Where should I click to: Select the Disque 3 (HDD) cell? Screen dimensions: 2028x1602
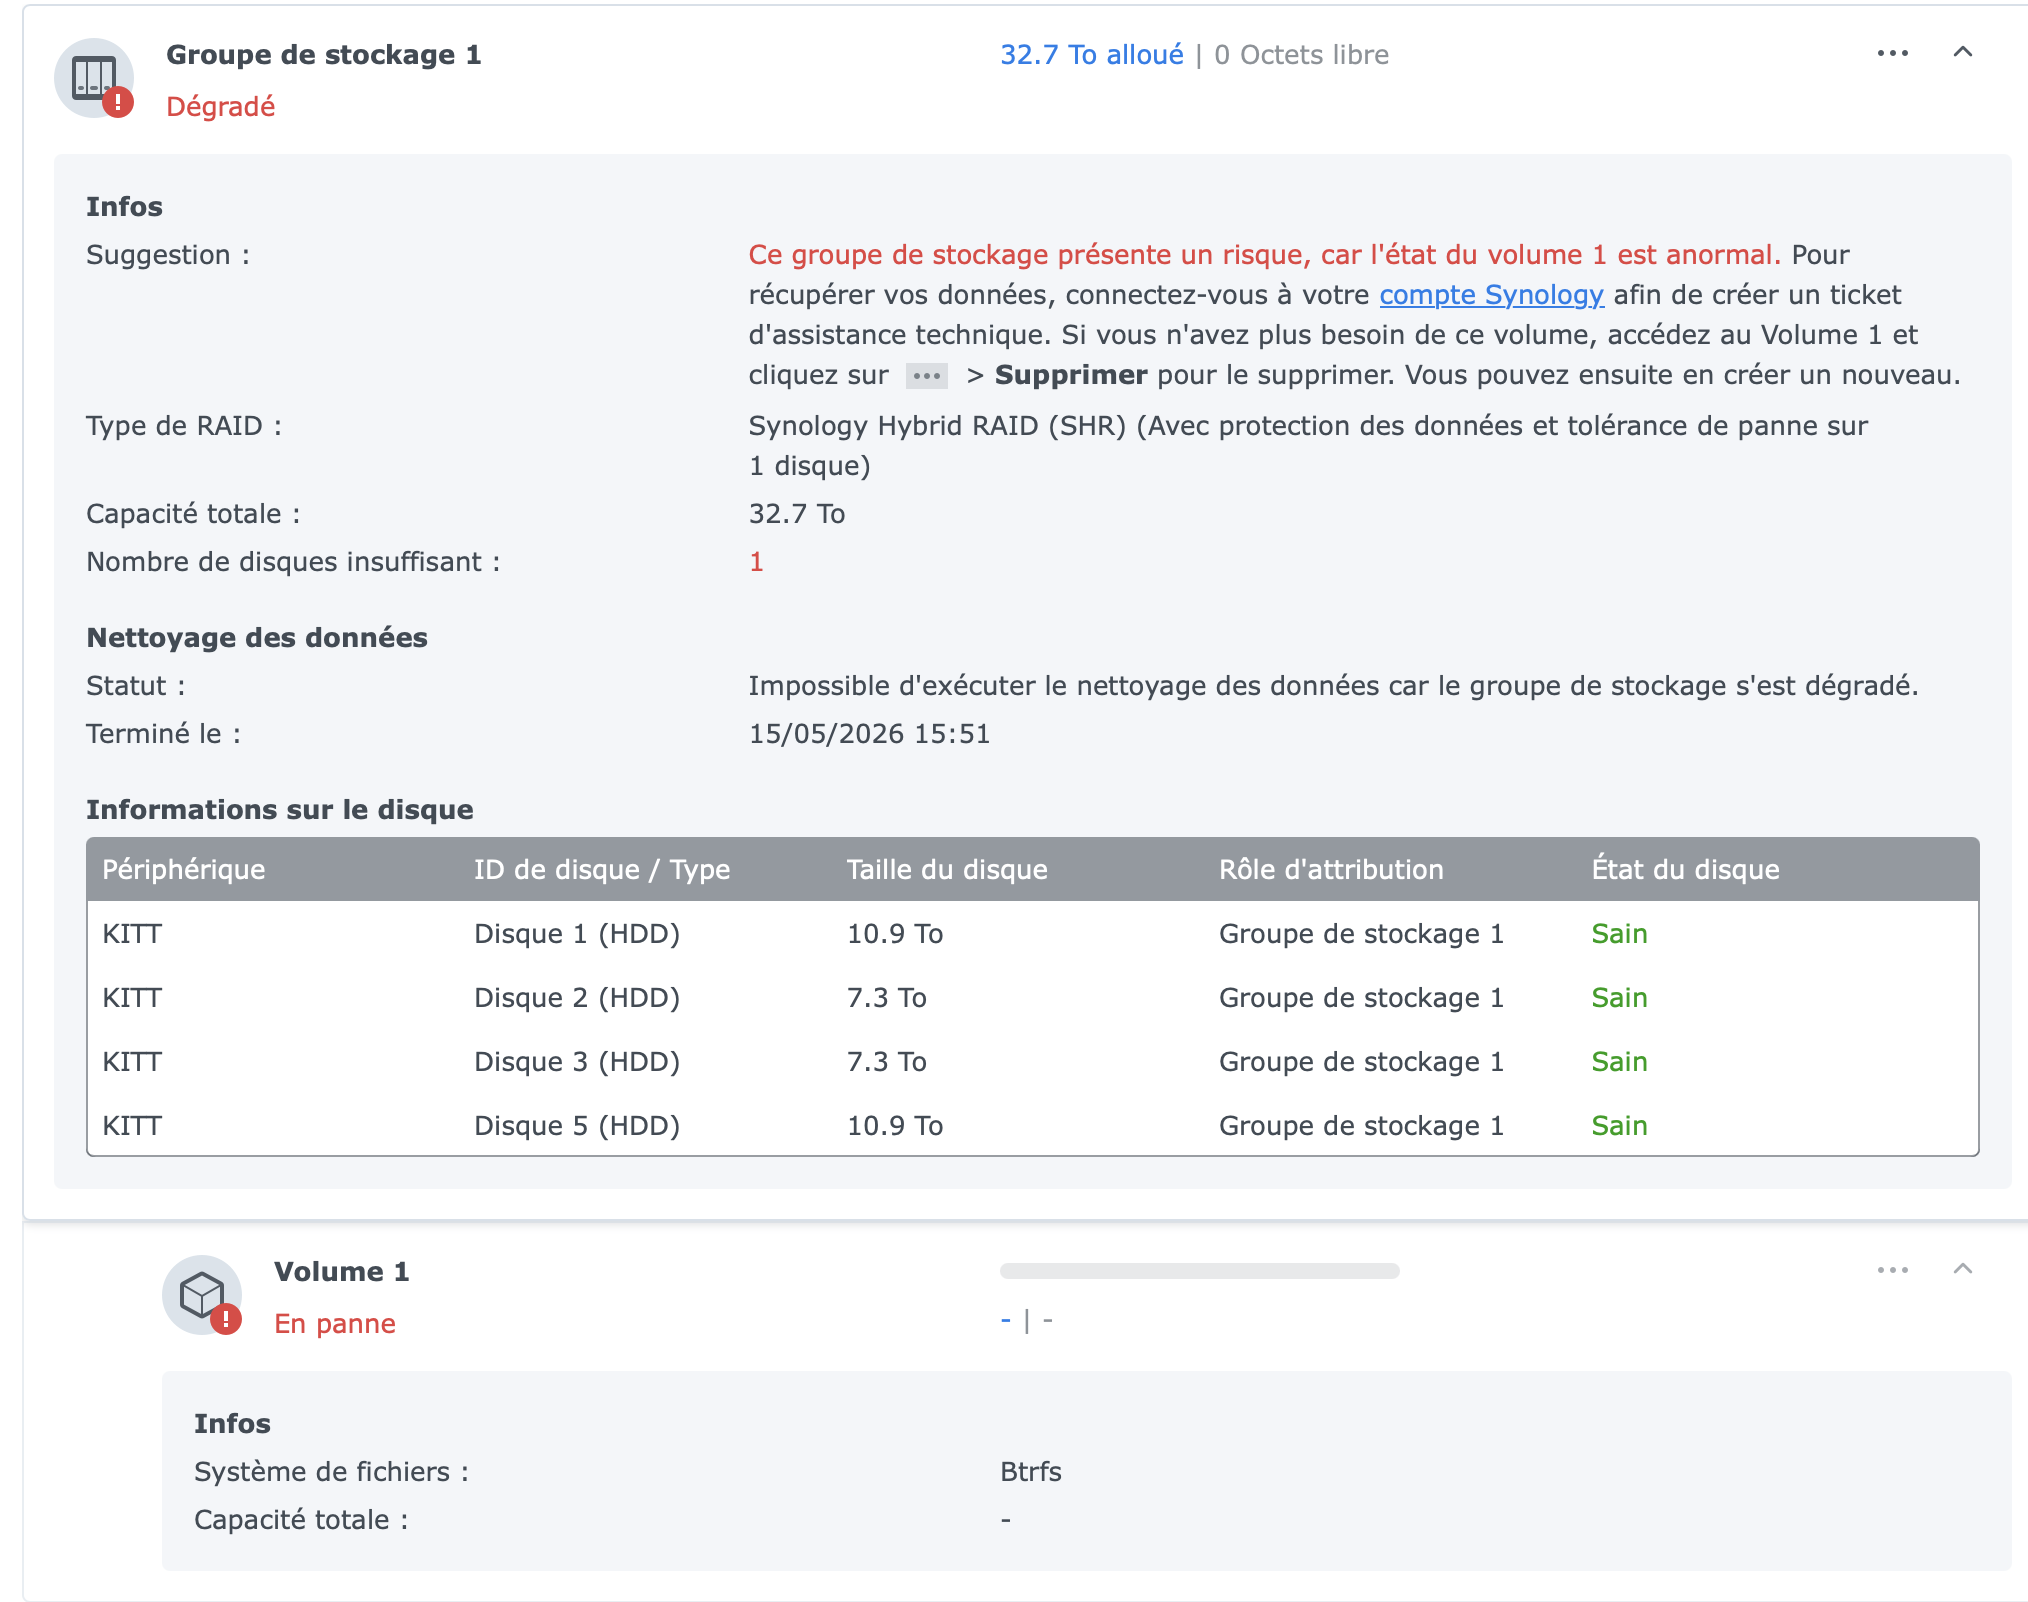(577, 1062)
